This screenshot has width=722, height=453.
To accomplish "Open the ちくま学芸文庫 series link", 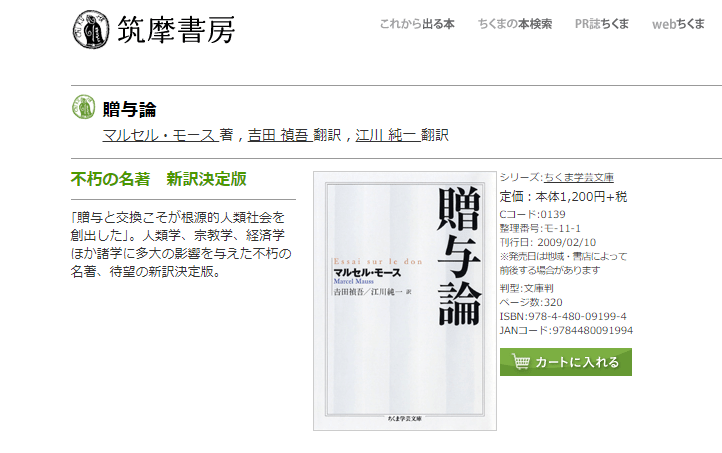I will (x=579, y=177).
